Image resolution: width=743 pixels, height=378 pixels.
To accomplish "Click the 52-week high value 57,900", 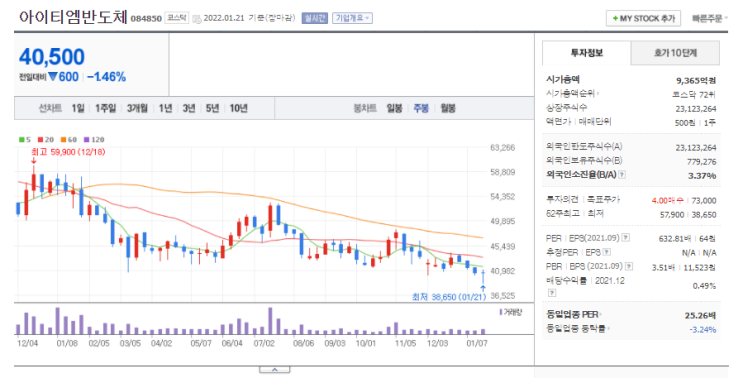I will (672, 215).
